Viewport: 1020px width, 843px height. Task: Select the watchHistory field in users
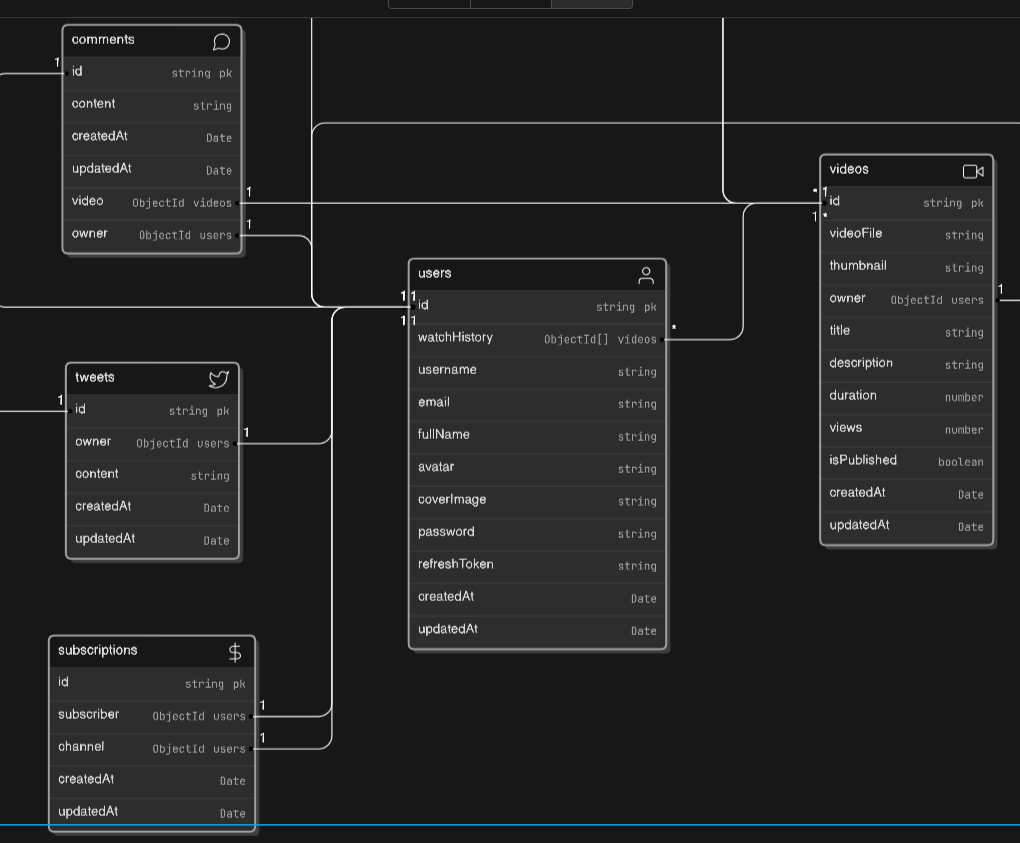pos(537,340)
